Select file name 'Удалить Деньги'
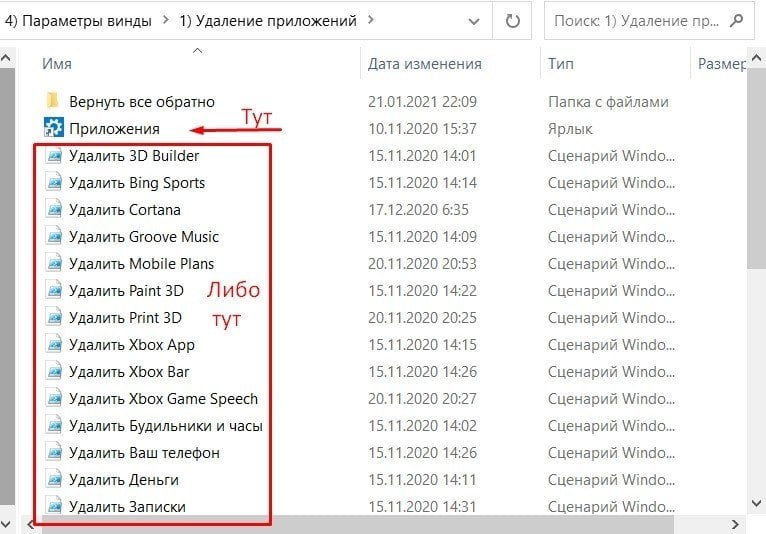This screenshot has height=534, width=766. click(x=124, y=480)
